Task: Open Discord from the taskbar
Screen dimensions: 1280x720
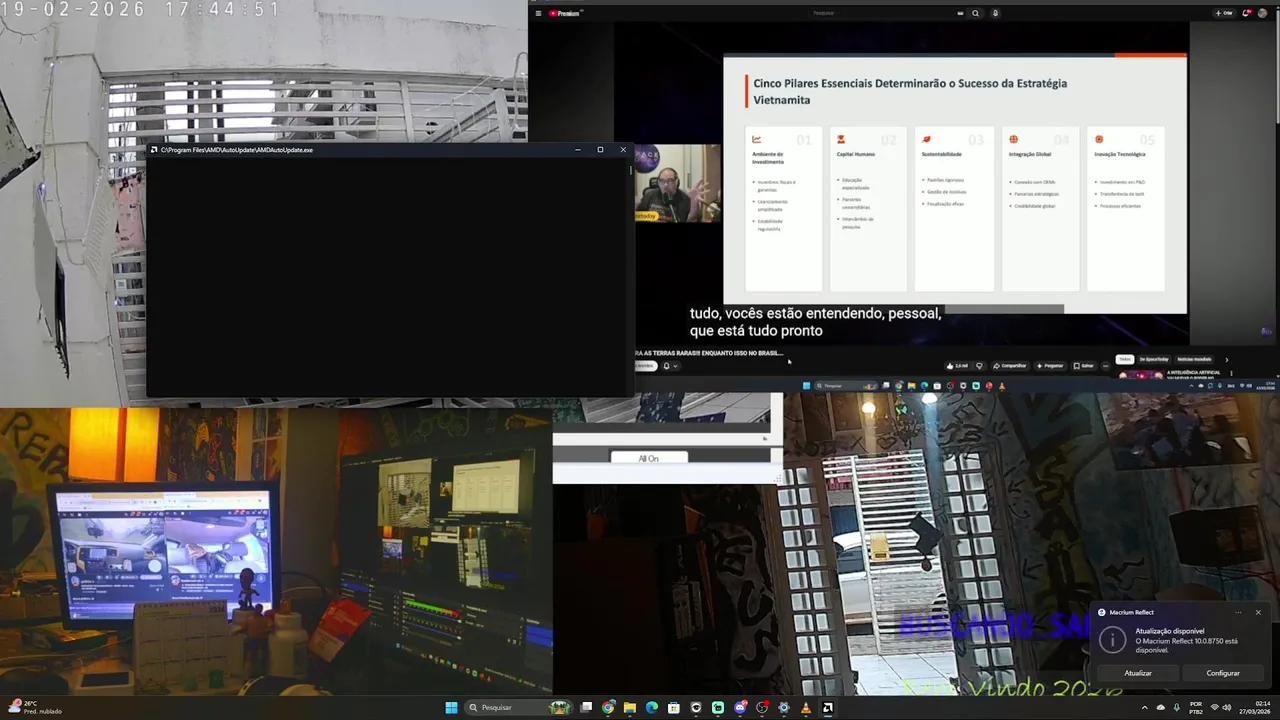Action: coord(740,708)
